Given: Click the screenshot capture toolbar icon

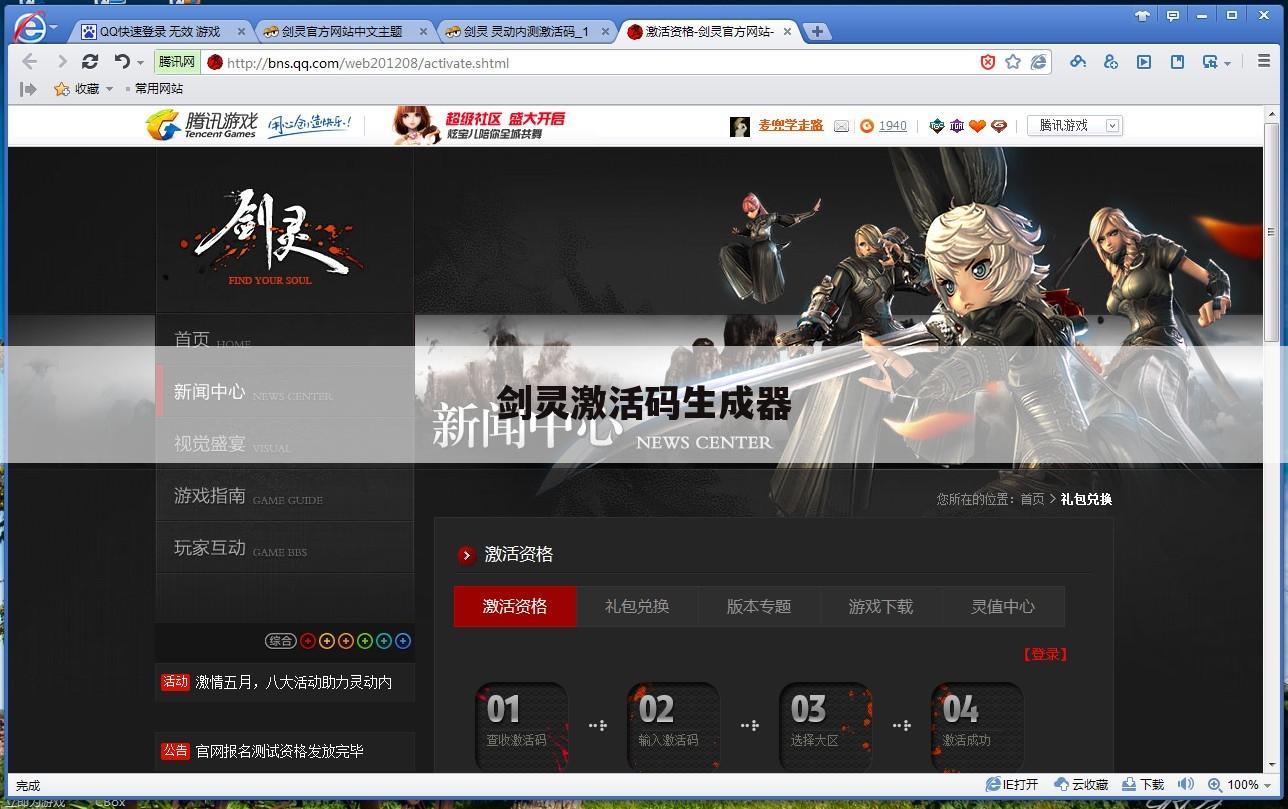Looking at the screenshot, I should click(1211, 62).
